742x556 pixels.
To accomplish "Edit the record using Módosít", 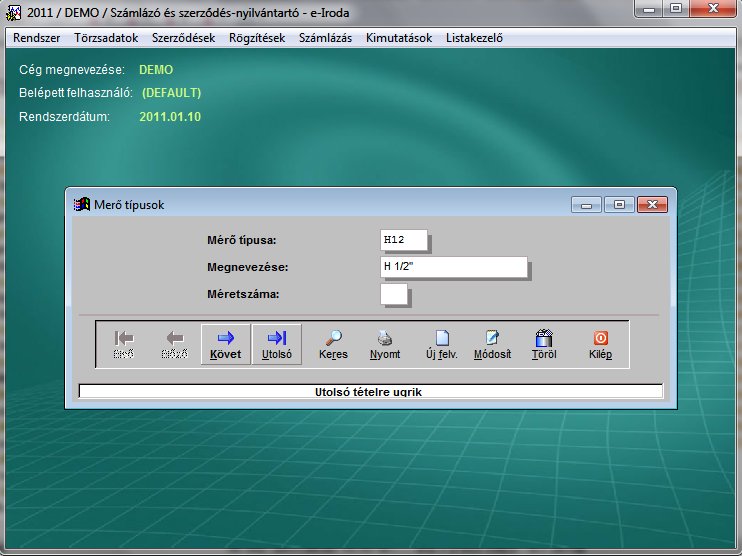I will tap(492, 344).
